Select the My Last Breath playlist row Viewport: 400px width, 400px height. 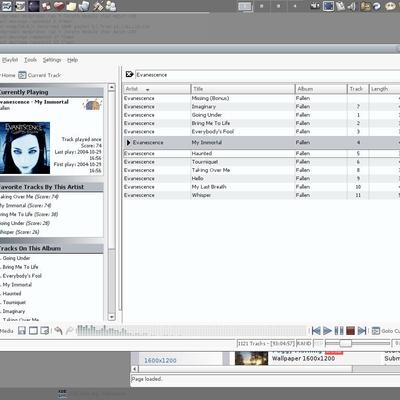click(x=262, y=187)
